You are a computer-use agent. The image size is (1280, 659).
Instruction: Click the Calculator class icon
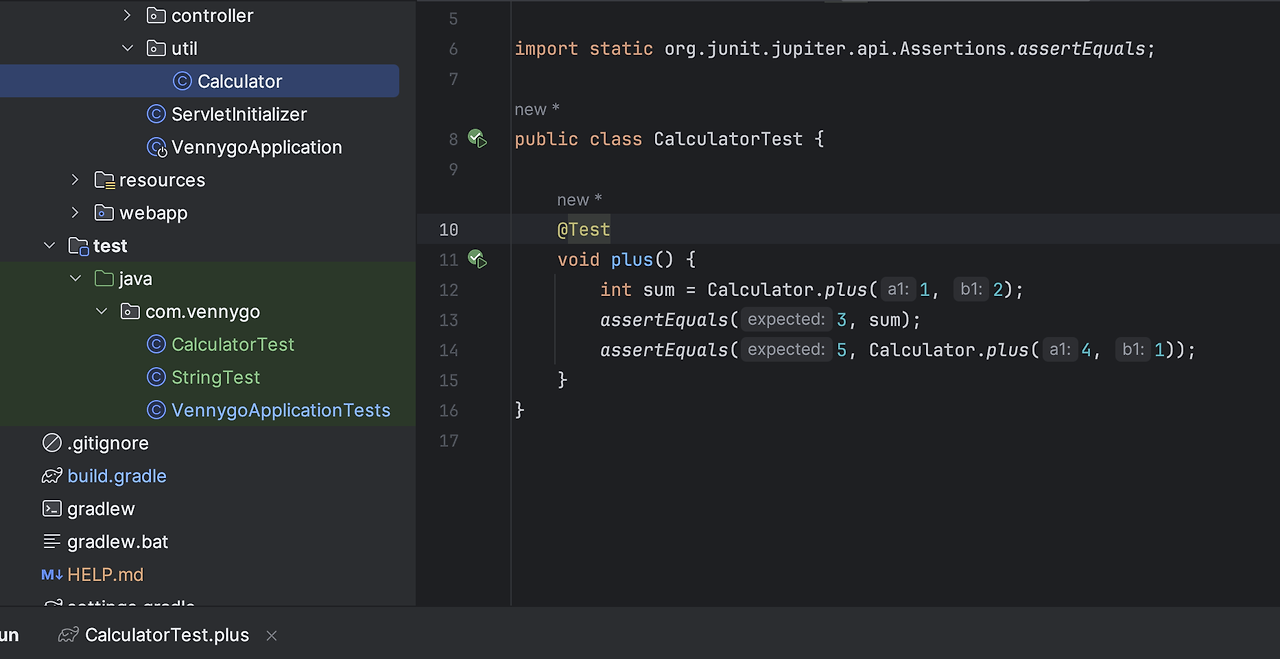[x=182, y=81]
